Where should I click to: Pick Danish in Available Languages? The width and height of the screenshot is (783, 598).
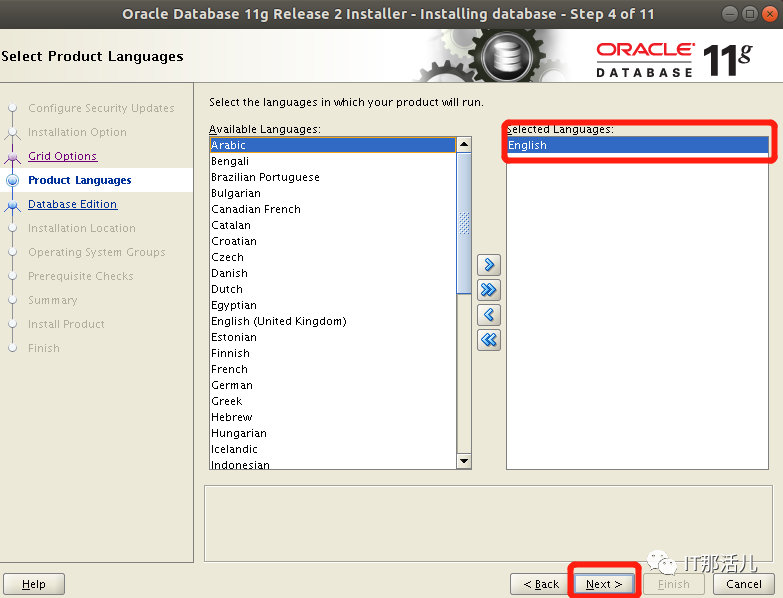333,273
